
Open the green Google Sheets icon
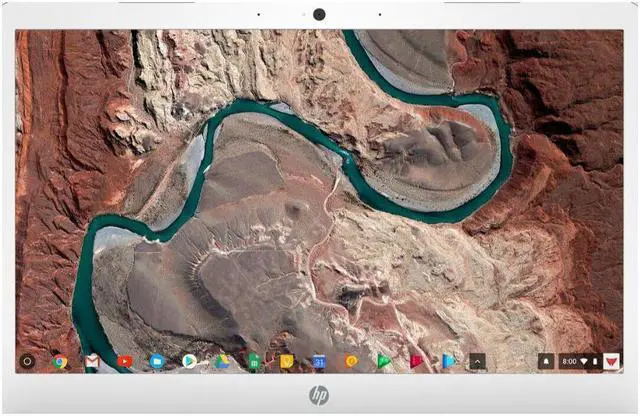coord(254,361)
